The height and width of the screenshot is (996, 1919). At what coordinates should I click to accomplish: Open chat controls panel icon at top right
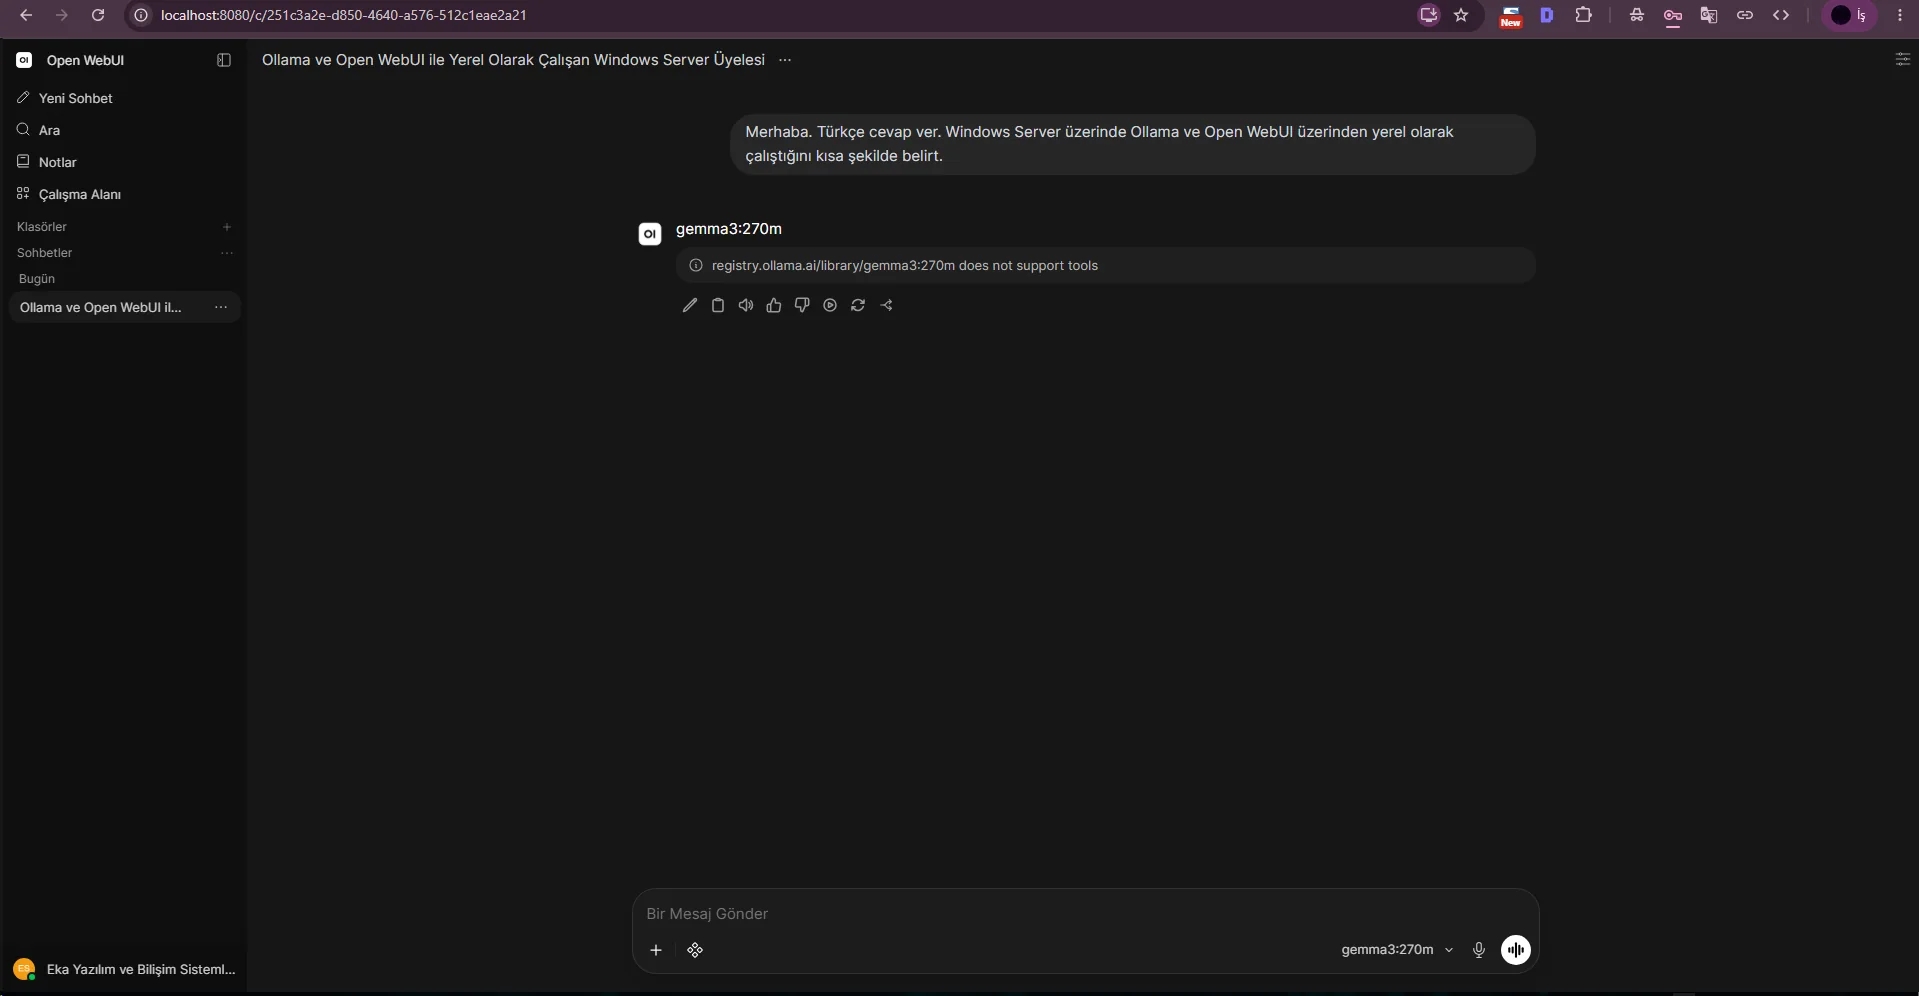1902,60
